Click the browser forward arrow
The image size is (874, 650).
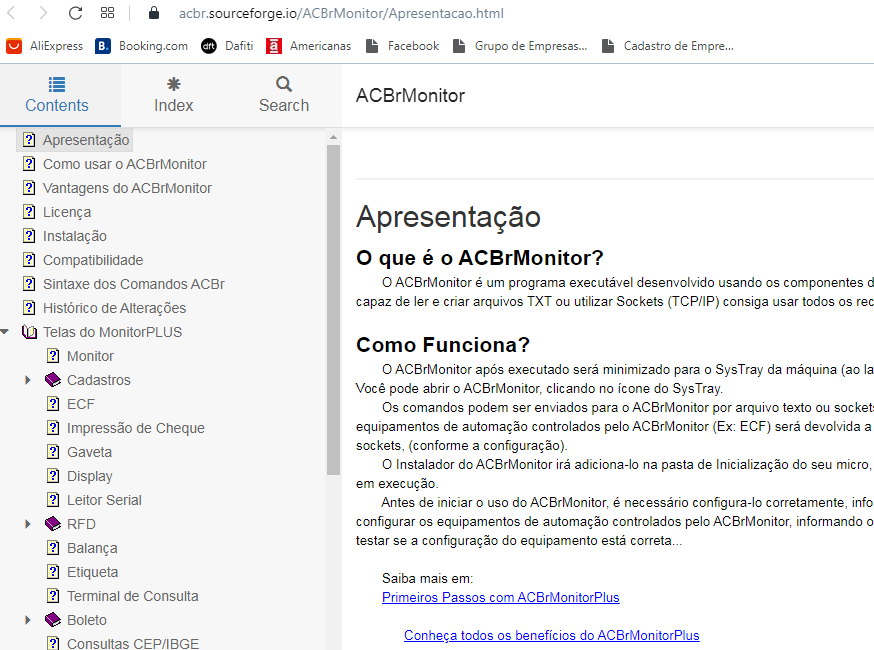(43, 13)
